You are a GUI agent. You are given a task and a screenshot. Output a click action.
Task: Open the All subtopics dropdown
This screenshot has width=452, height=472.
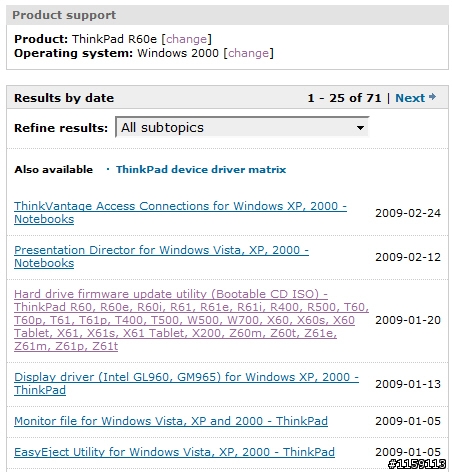[x=242, y=127]
